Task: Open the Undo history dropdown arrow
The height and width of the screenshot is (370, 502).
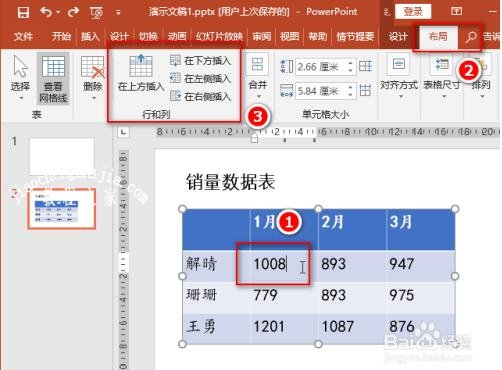Action: (x=58, y=12)
